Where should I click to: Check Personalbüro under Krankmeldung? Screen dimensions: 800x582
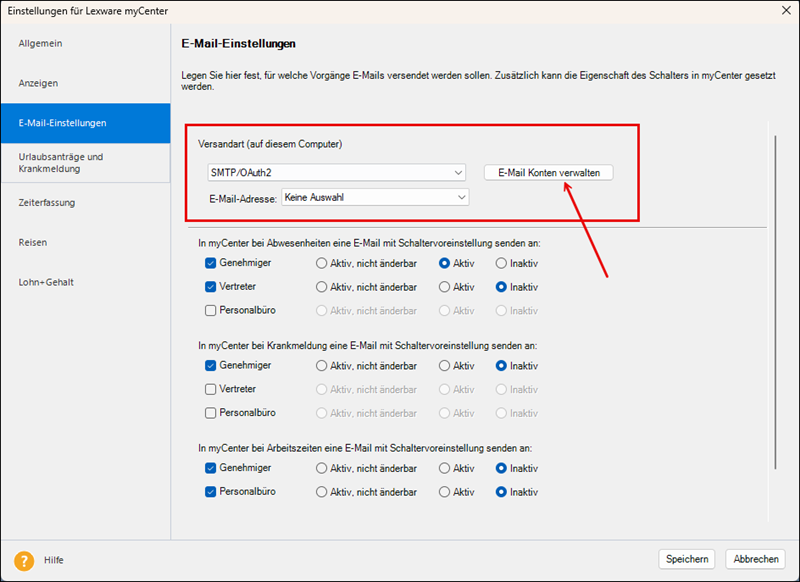point(210,413)
